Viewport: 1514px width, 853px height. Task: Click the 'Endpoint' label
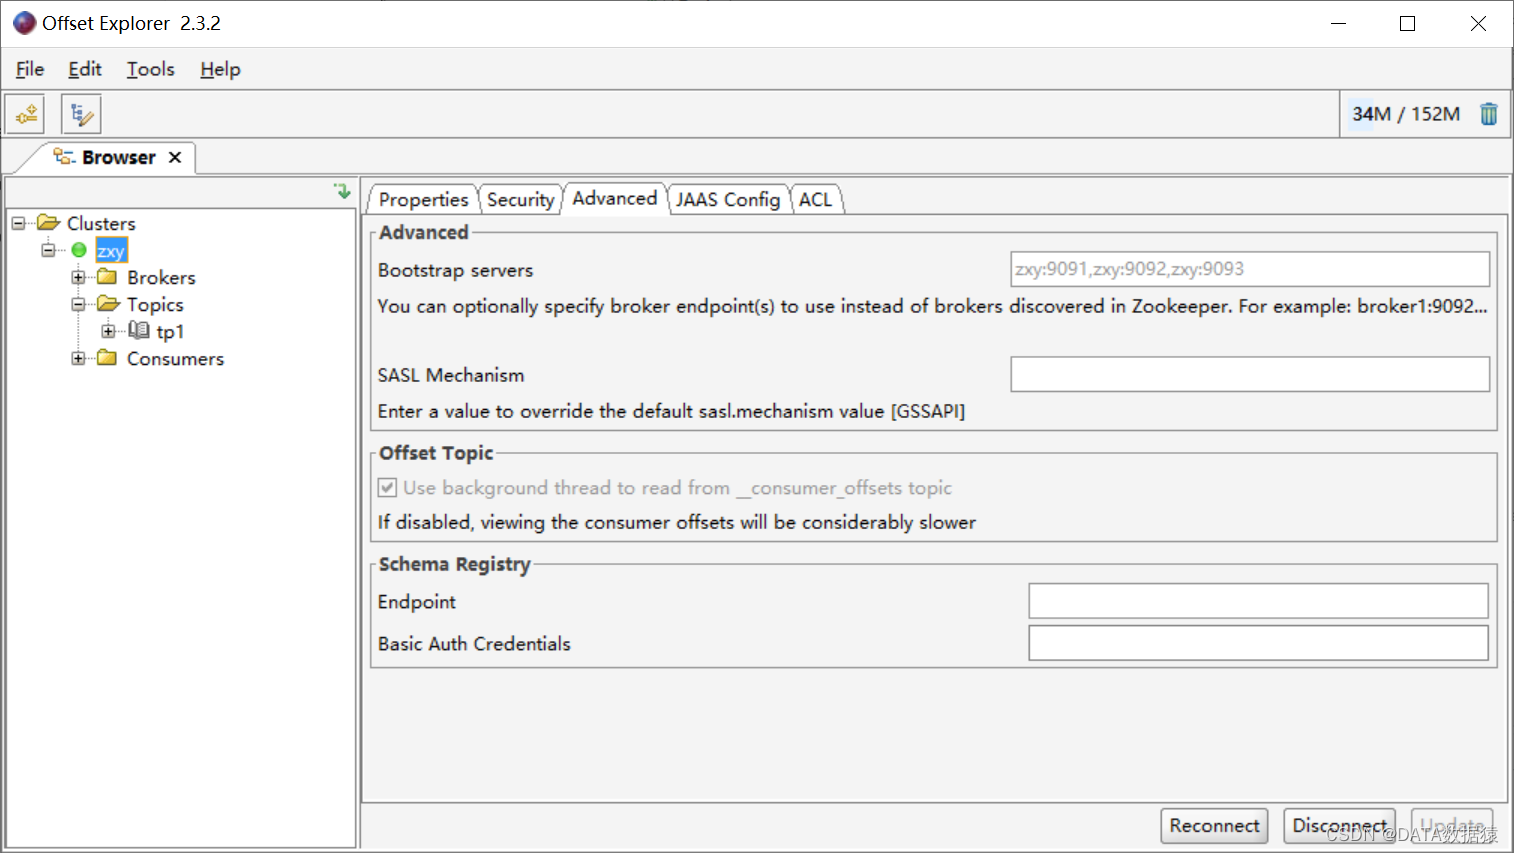point(417,602)
